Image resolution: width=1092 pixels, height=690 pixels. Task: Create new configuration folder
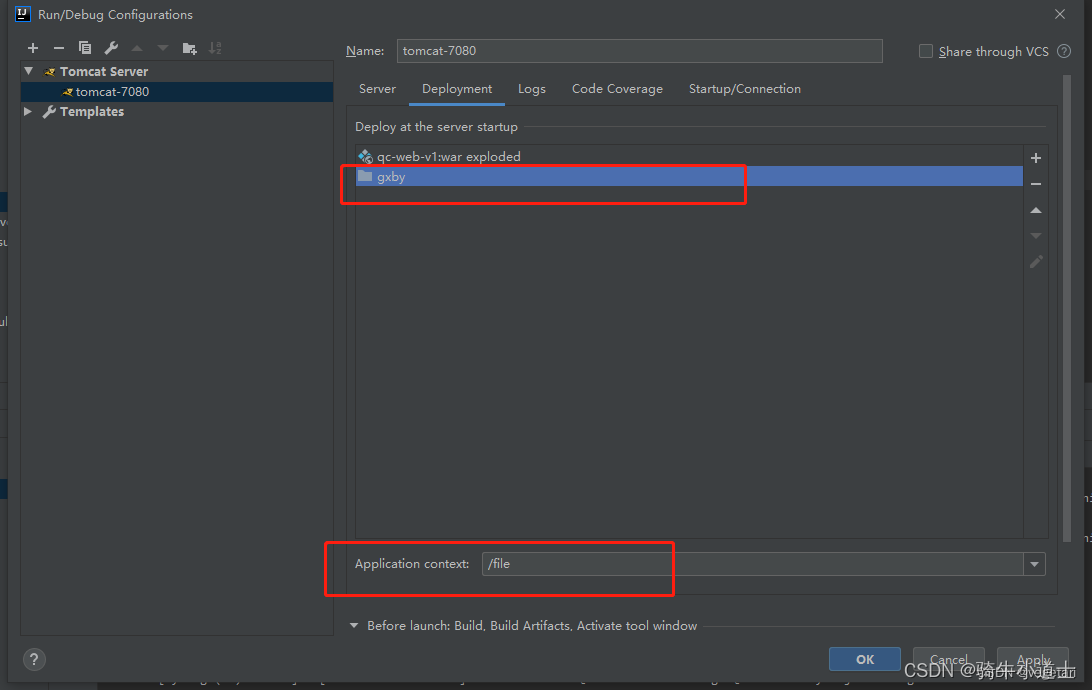(x=189, y=48)
